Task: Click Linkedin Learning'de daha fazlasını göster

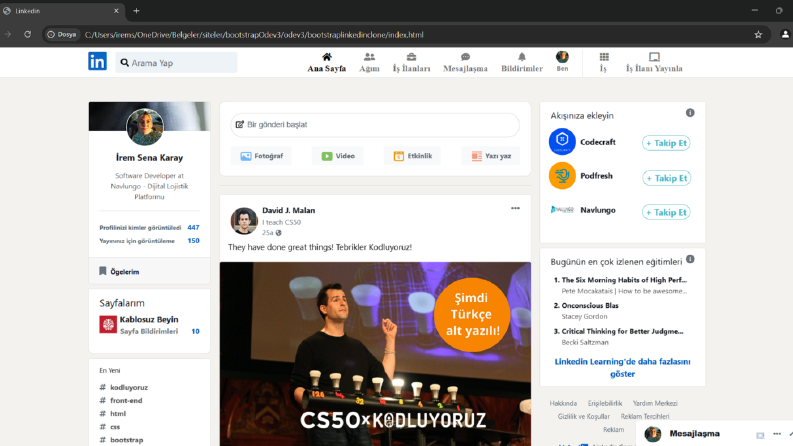Action: click(x=622, y=368)
